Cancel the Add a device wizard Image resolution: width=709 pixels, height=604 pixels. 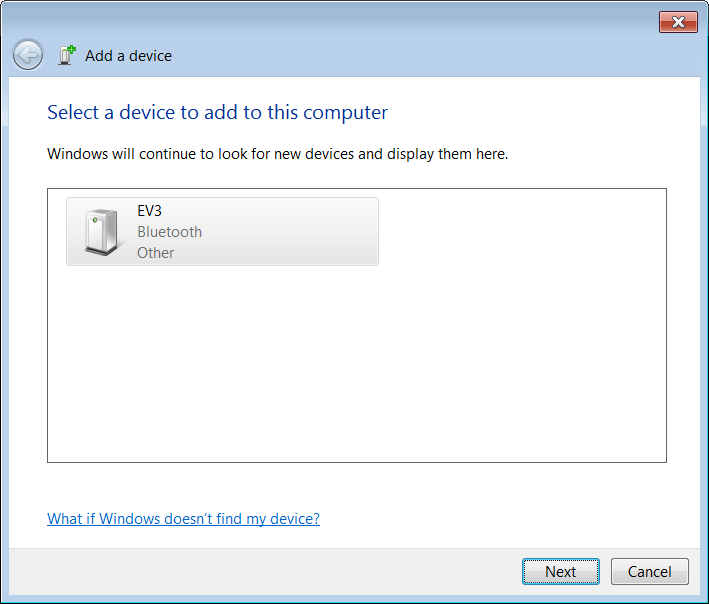coord(649,572)
